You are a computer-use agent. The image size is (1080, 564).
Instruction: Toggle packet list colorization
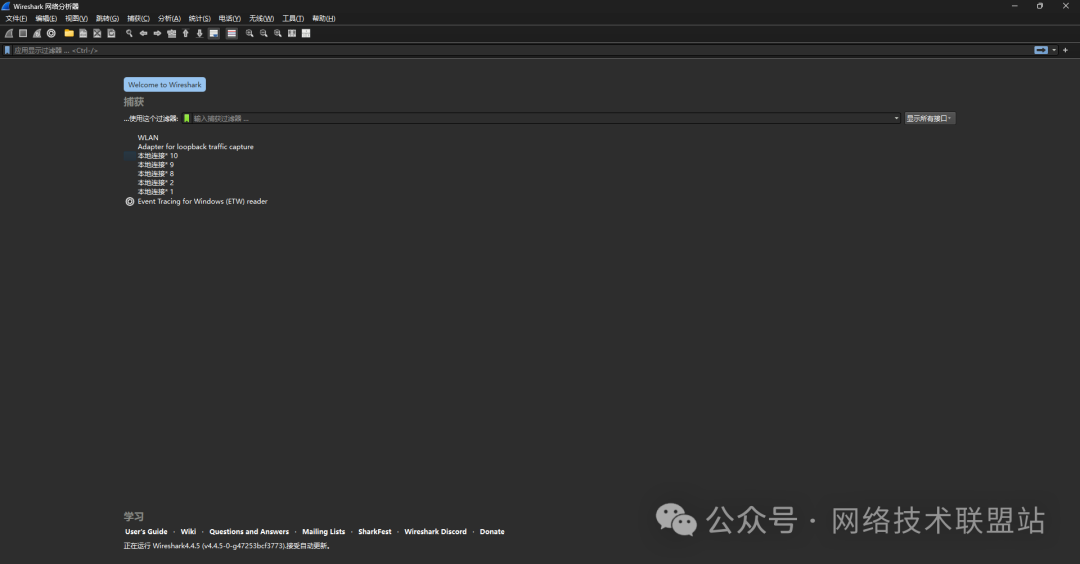pyautogui.click(x=231, y=33)
